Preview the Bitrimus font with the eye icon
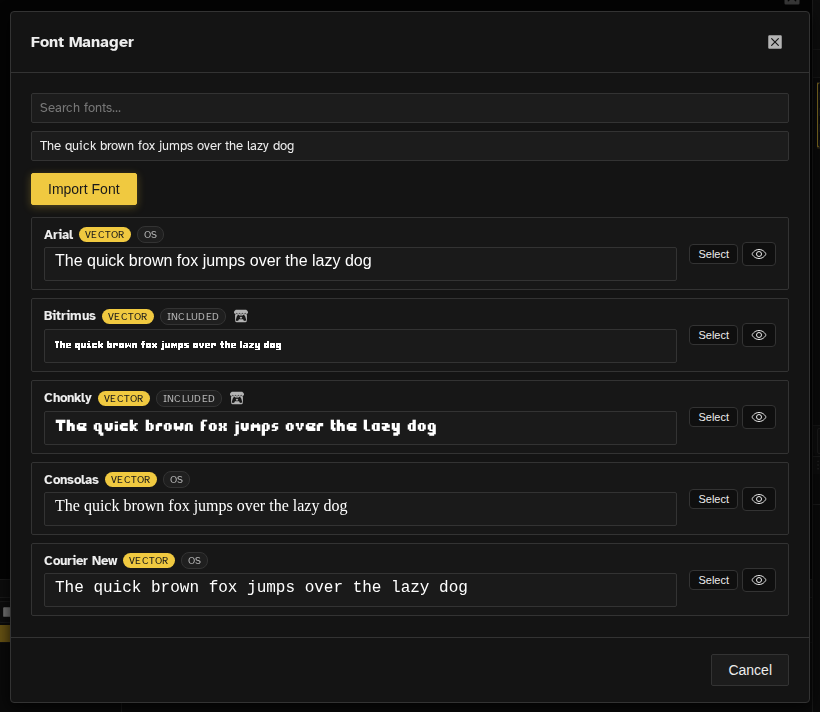The height and width of the screenshot is (712, 820). tap(759, 335)
